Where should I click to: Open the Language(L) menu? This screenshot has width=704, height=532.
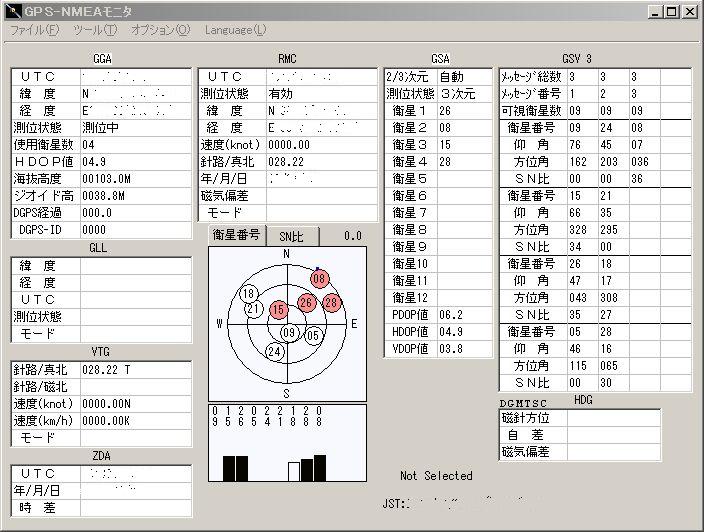point(235,30)
